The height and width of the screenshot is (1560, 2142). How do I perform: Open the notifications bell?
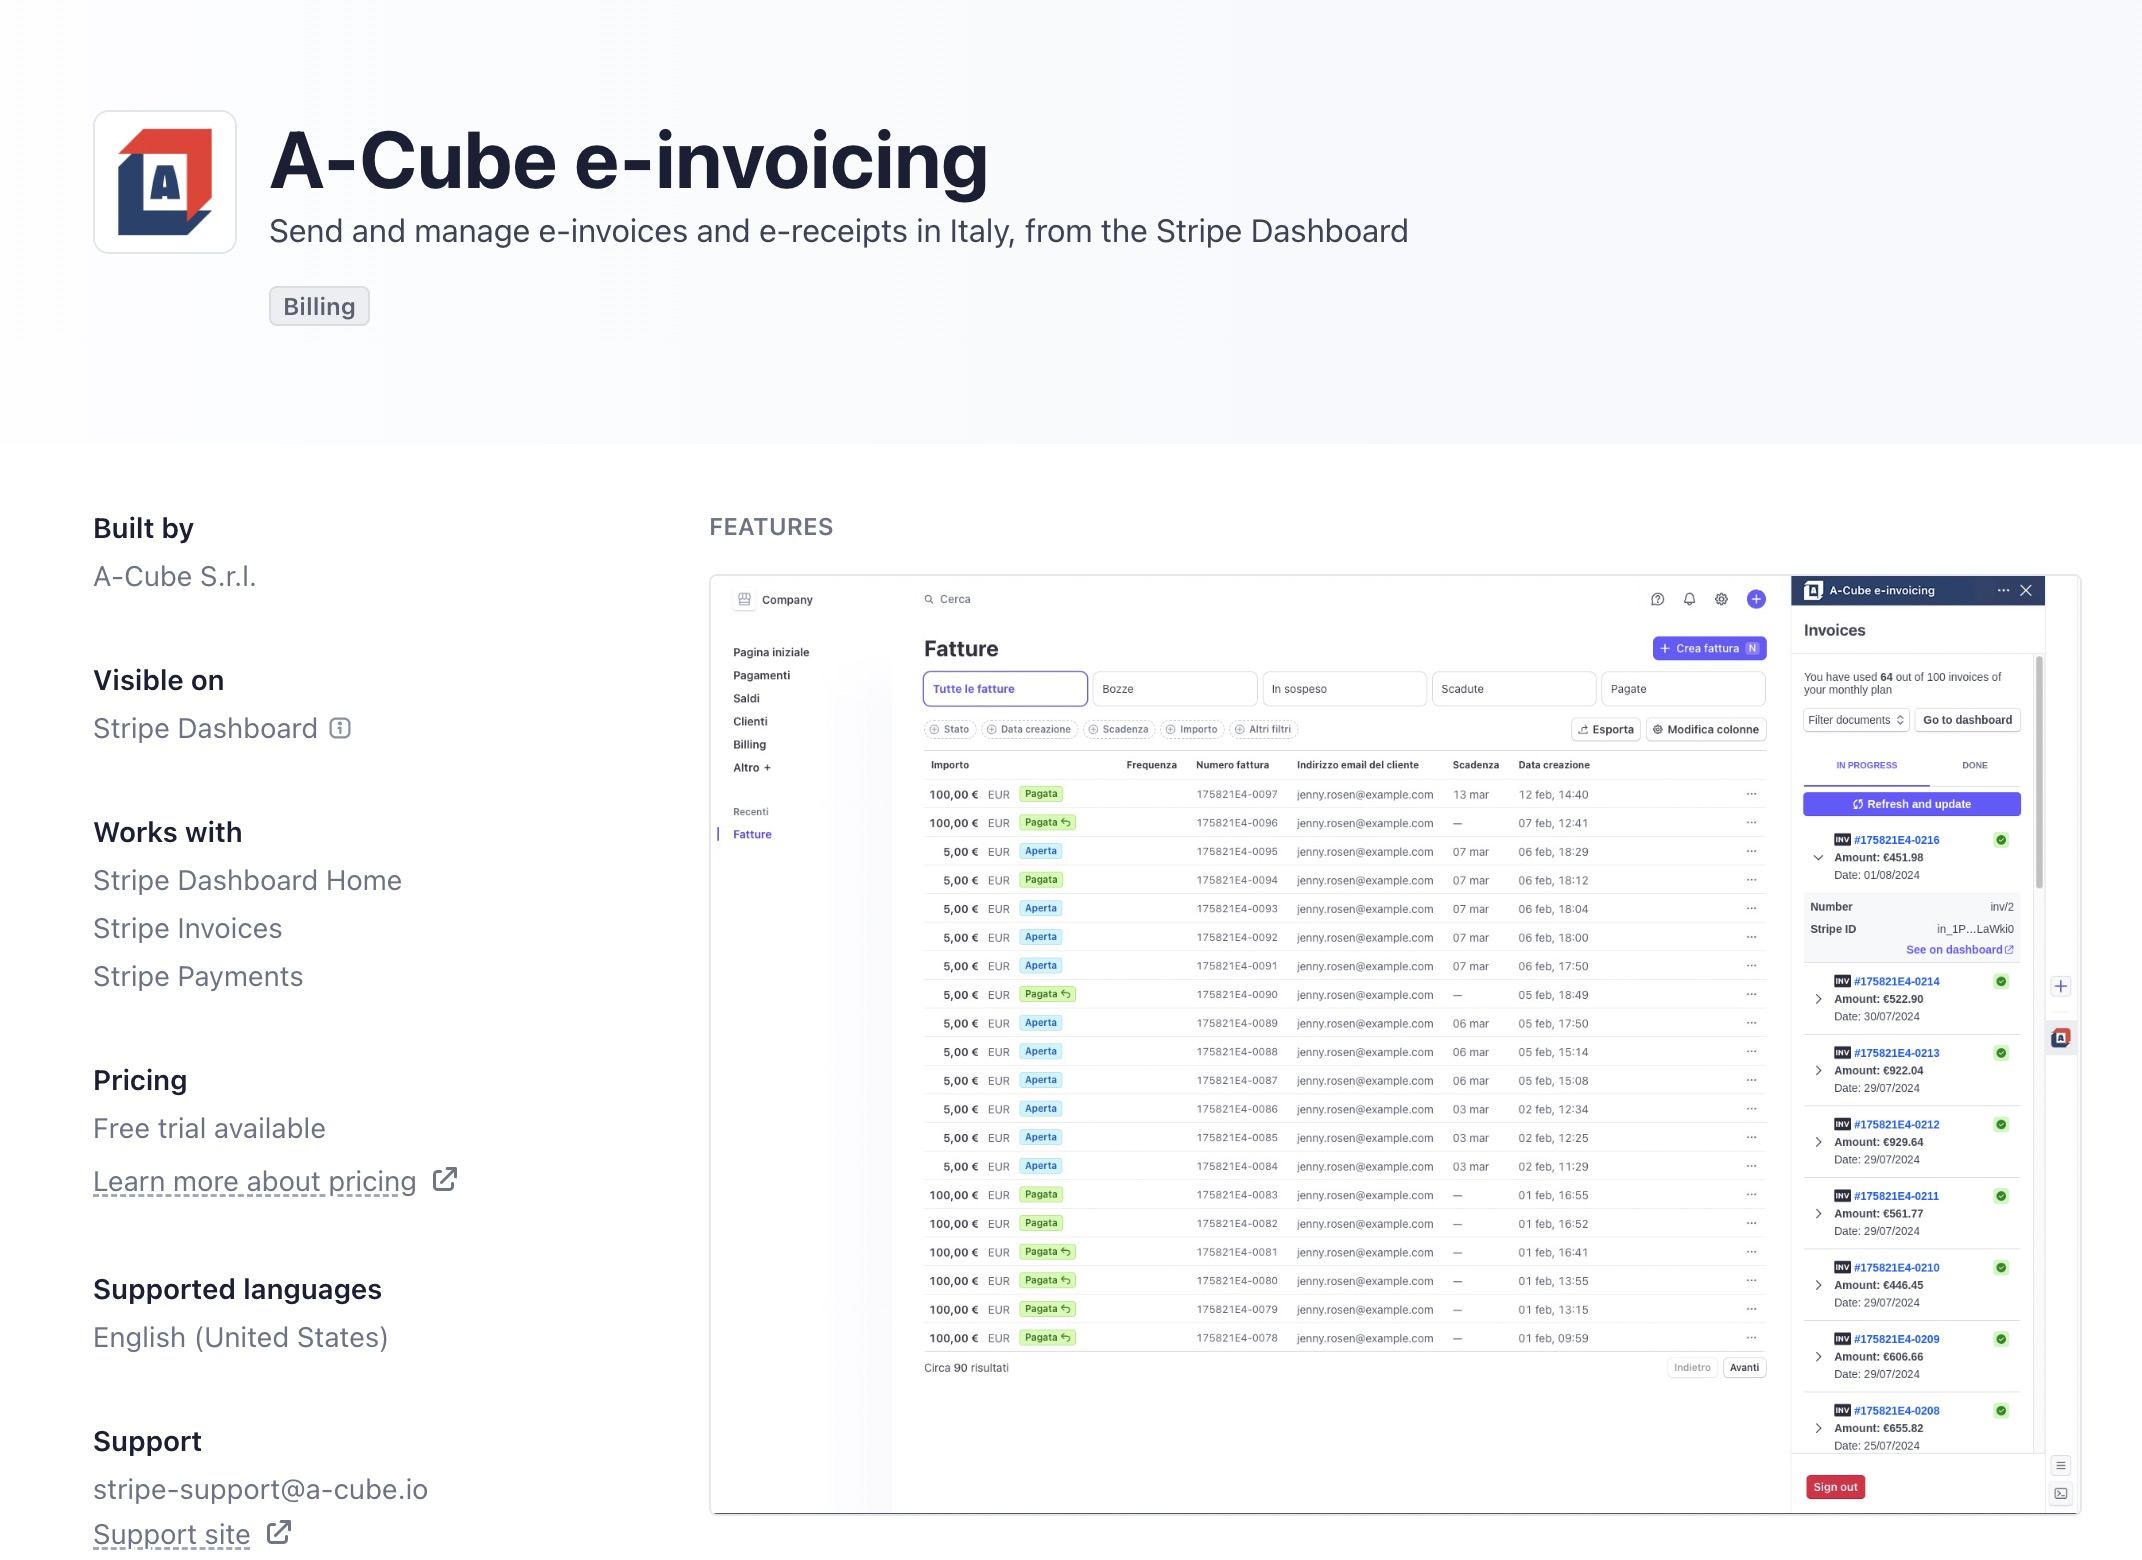(1689, 598)
